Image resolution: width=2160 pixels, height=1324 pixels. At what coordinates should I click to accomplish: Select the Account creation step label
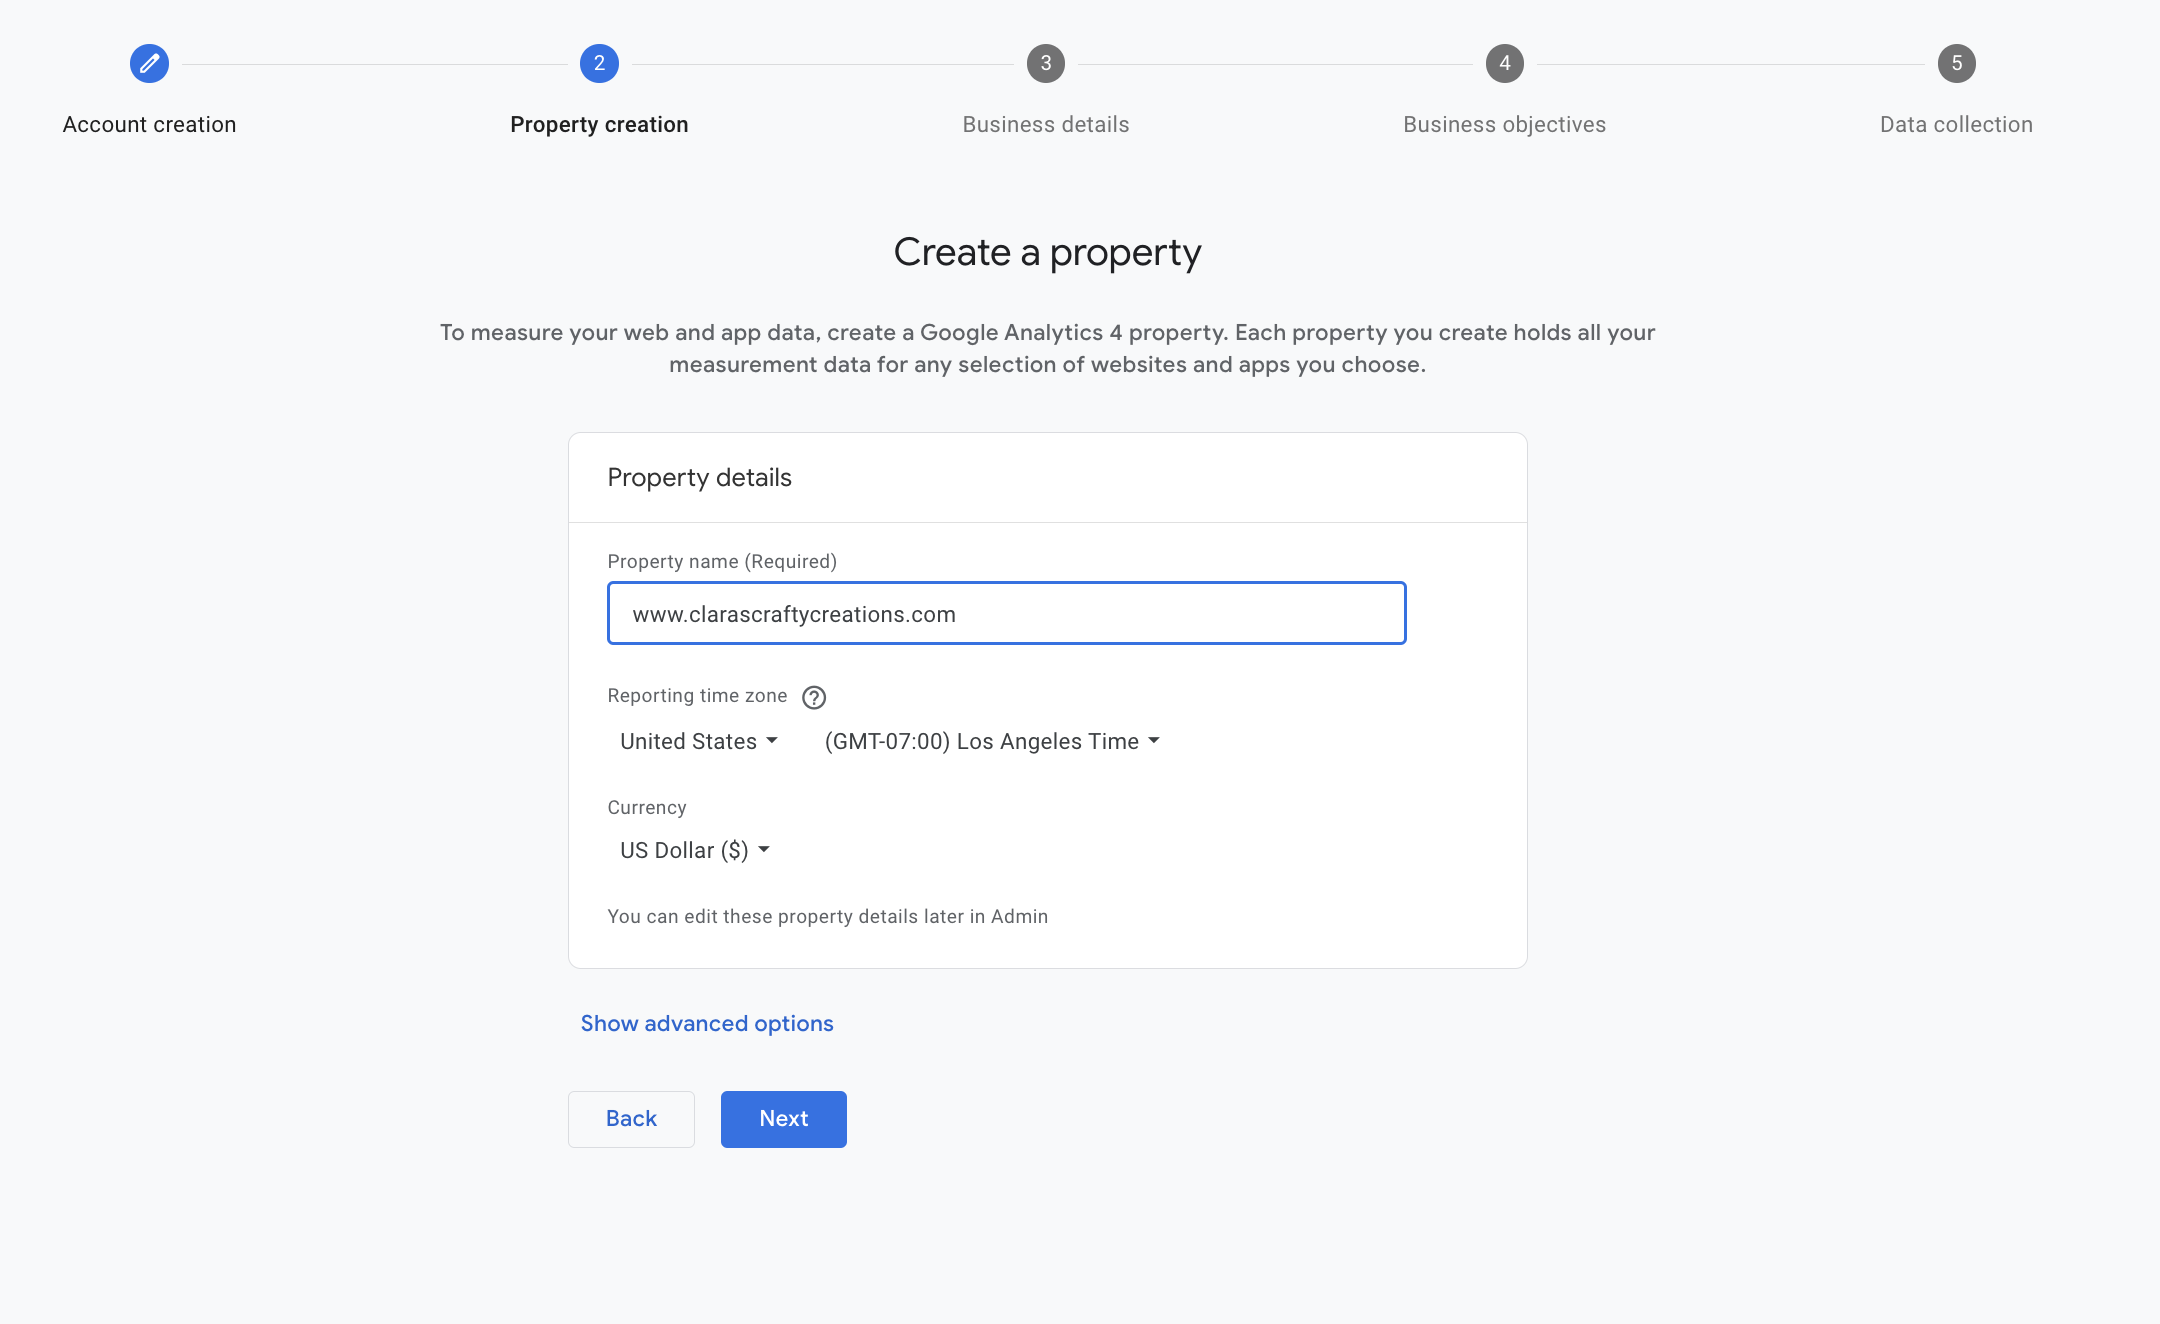click(149, 124)
